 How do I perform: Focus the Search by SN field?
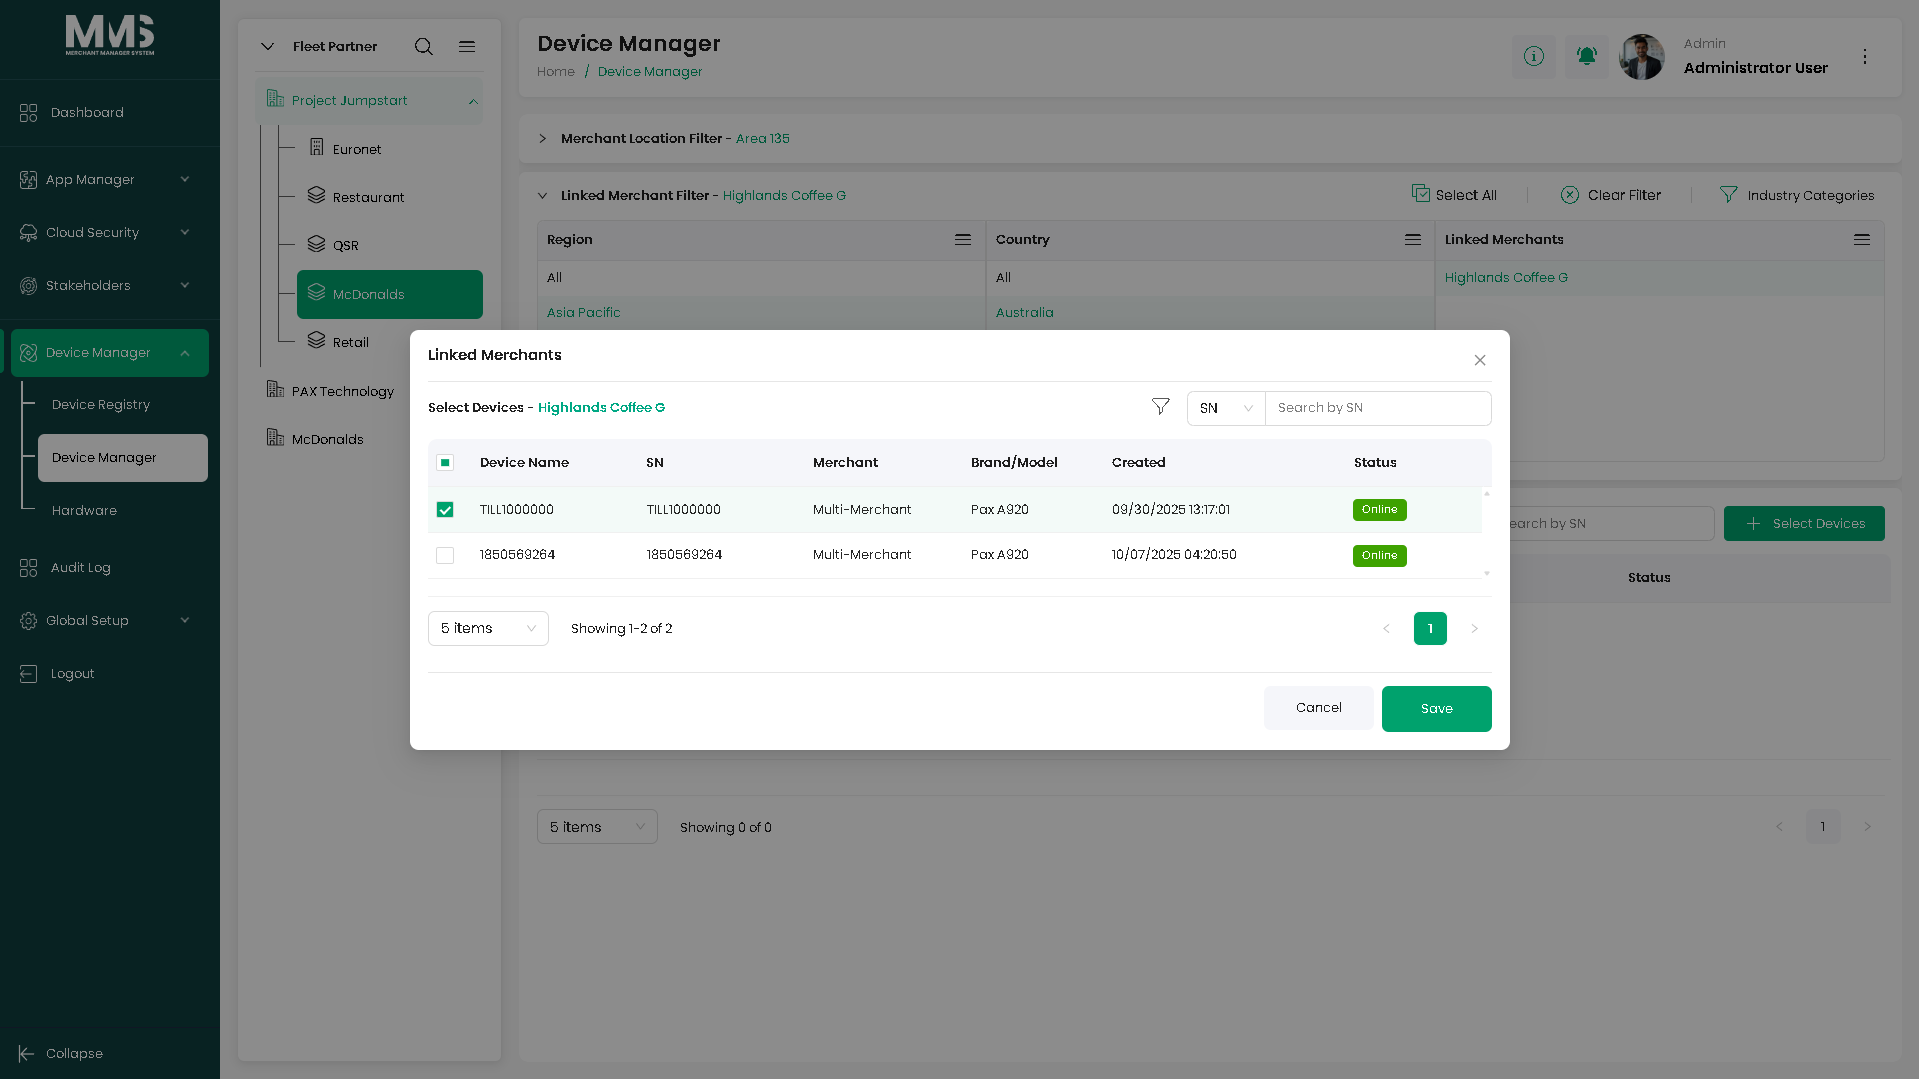tap(1378, 408)
